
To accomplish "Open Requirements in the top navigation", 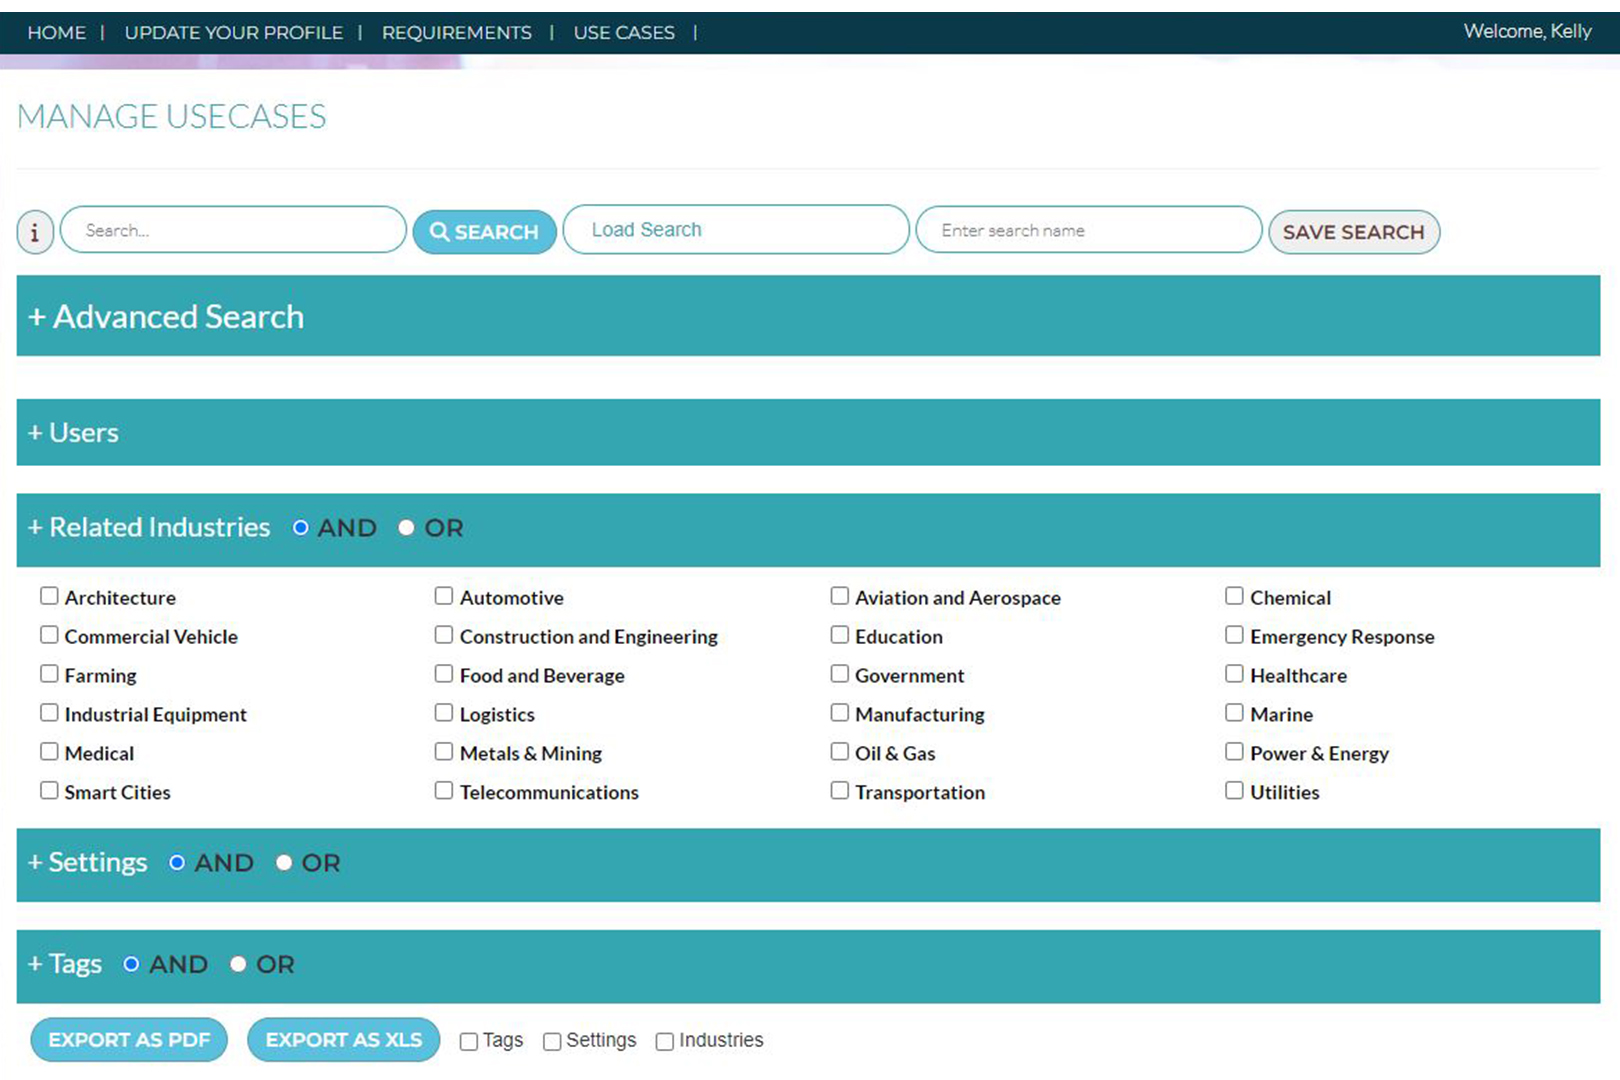I will point(456,33).
